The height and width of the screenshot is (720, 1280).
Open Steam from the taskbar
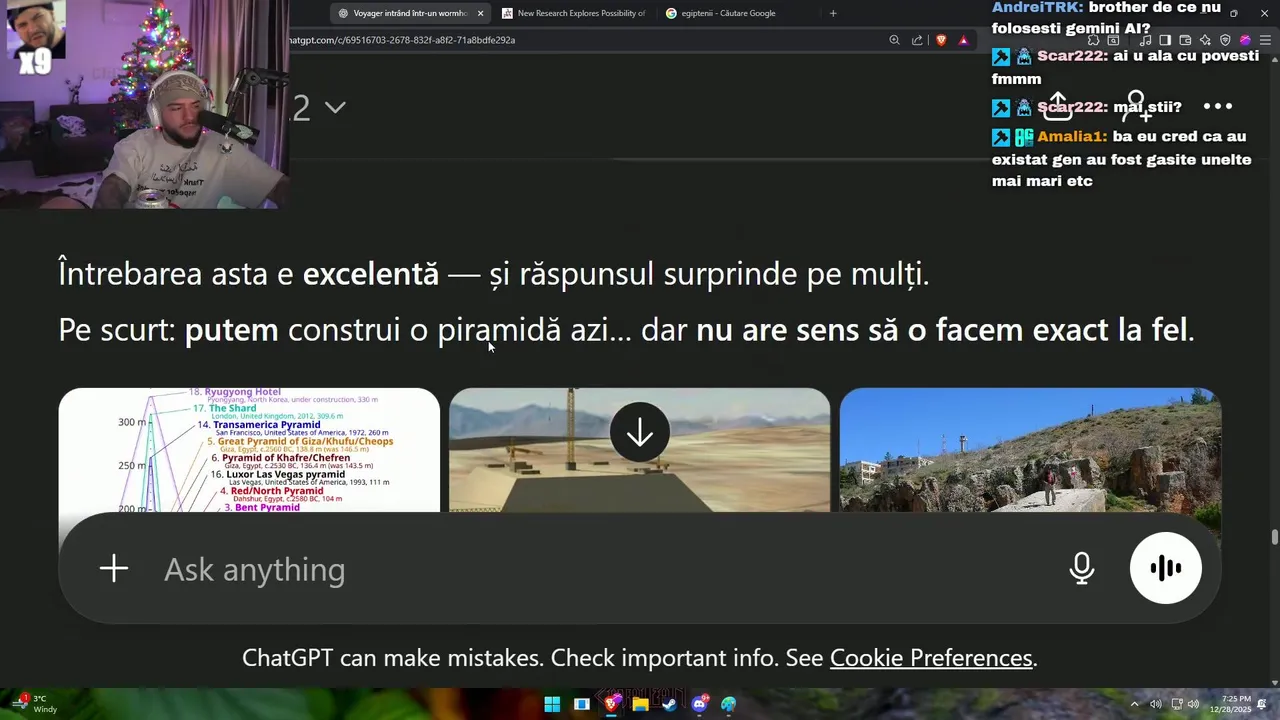[x=669, y=704]
